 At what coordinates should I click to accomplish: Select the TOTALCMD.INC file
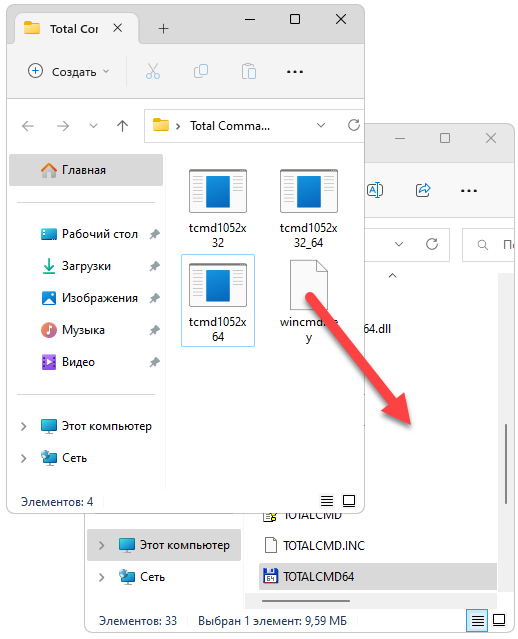314,545
